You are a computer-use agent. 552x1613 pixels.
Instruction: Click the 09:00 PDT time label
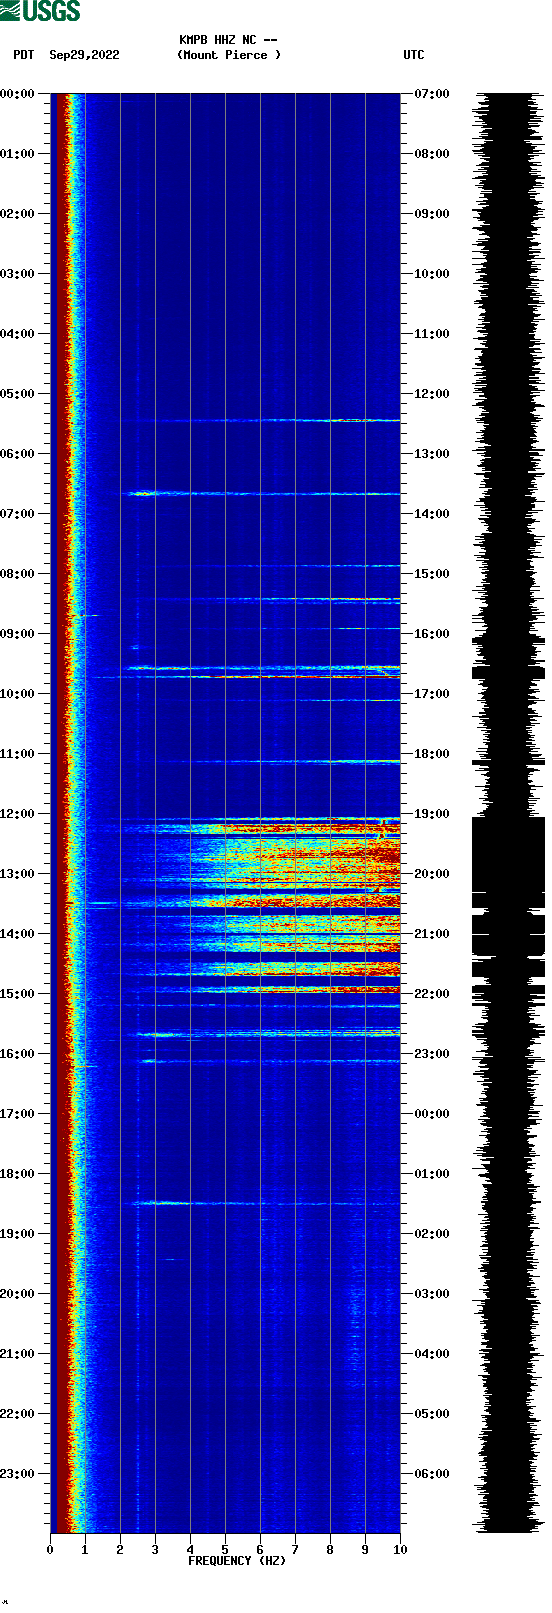click(18, 634)
